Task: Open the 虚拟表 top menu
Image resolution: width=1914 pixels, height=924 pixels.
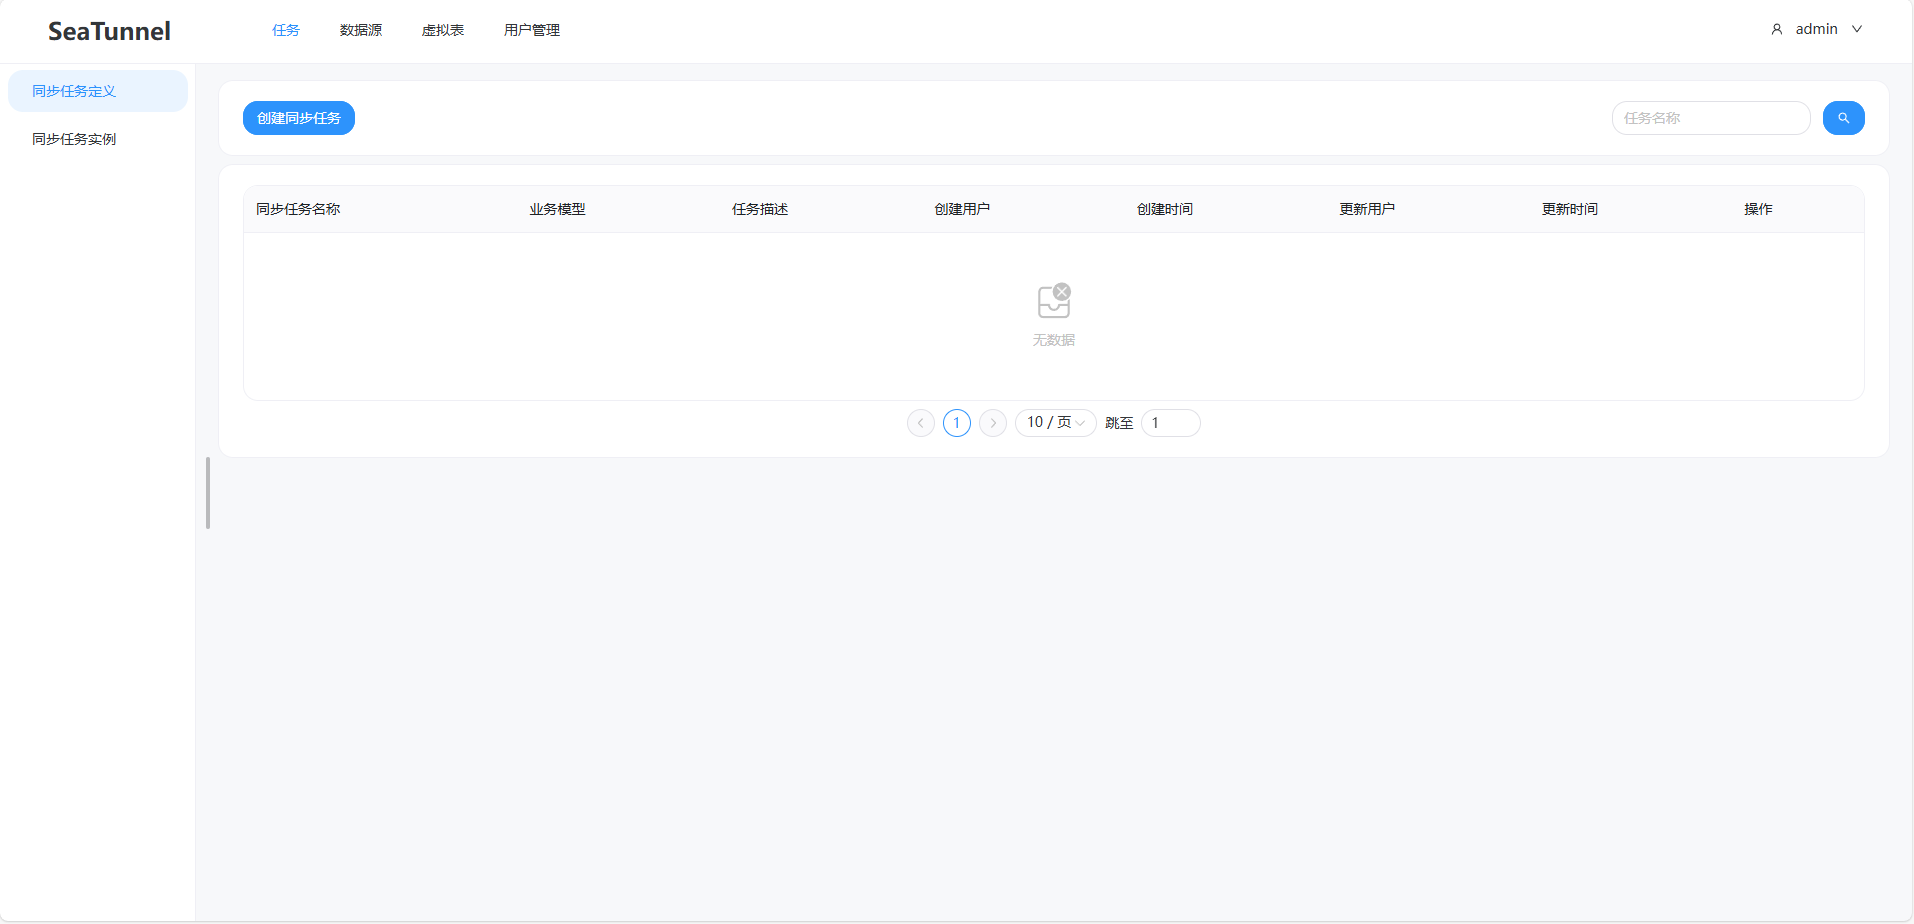Action: (x=443, y=30)
